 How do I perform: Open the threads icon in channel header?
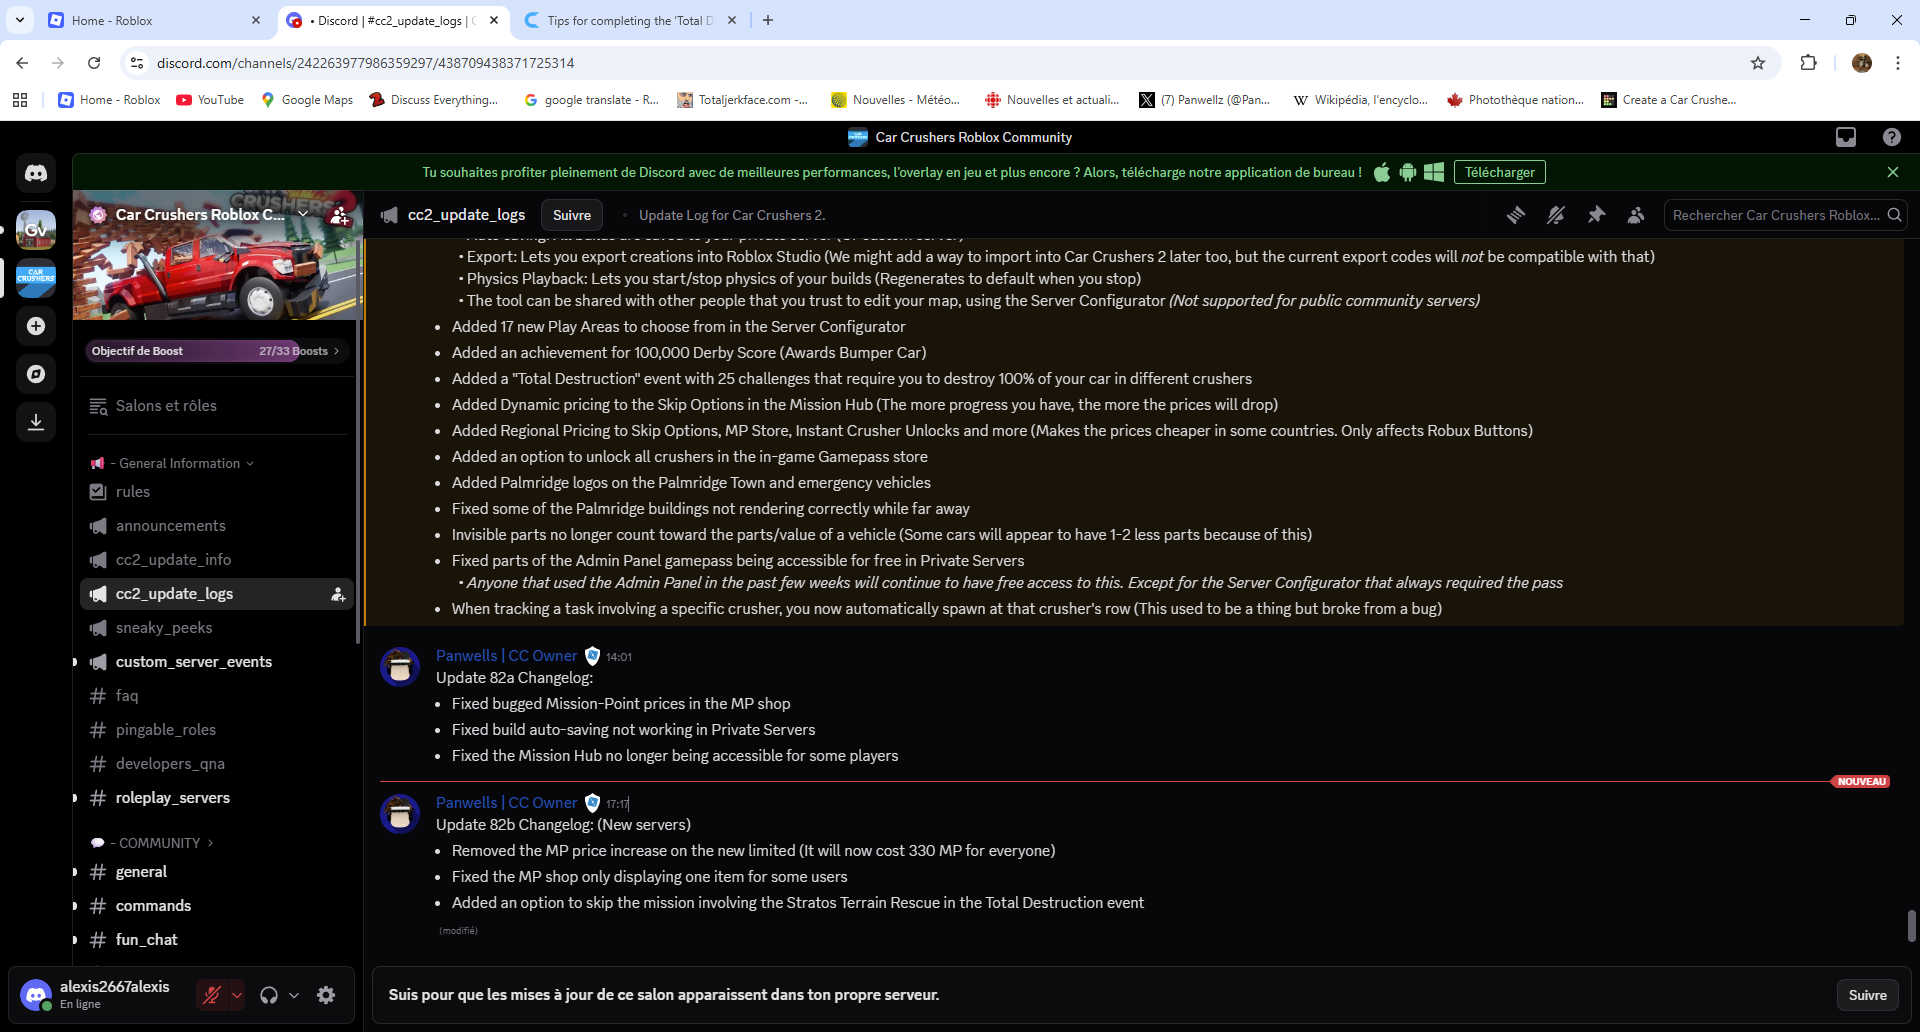(1516, 215)
